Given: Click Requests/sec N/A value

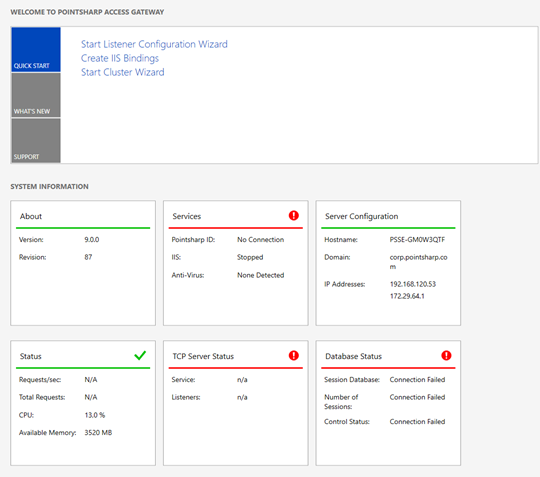Looking at the screenshot, I should click(x=91, y=380).
